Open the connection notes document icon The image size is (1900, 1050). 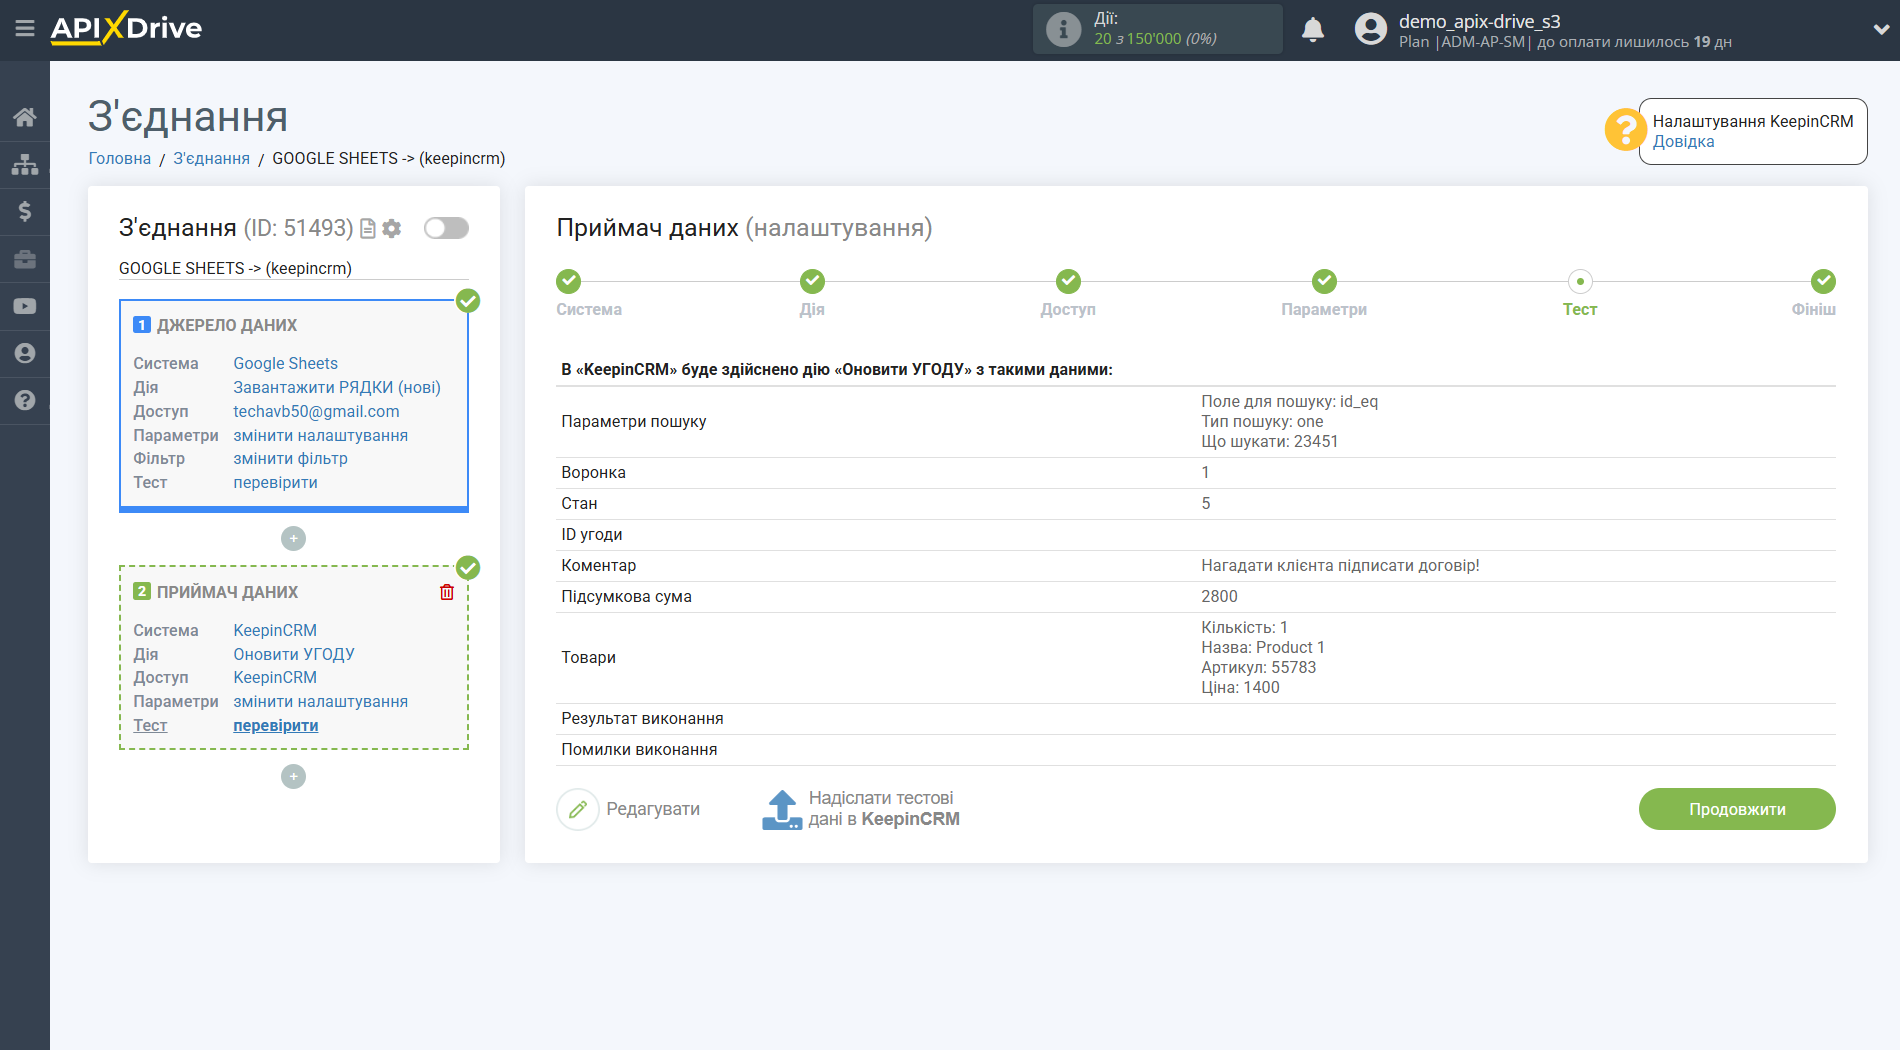pos(368,229)
